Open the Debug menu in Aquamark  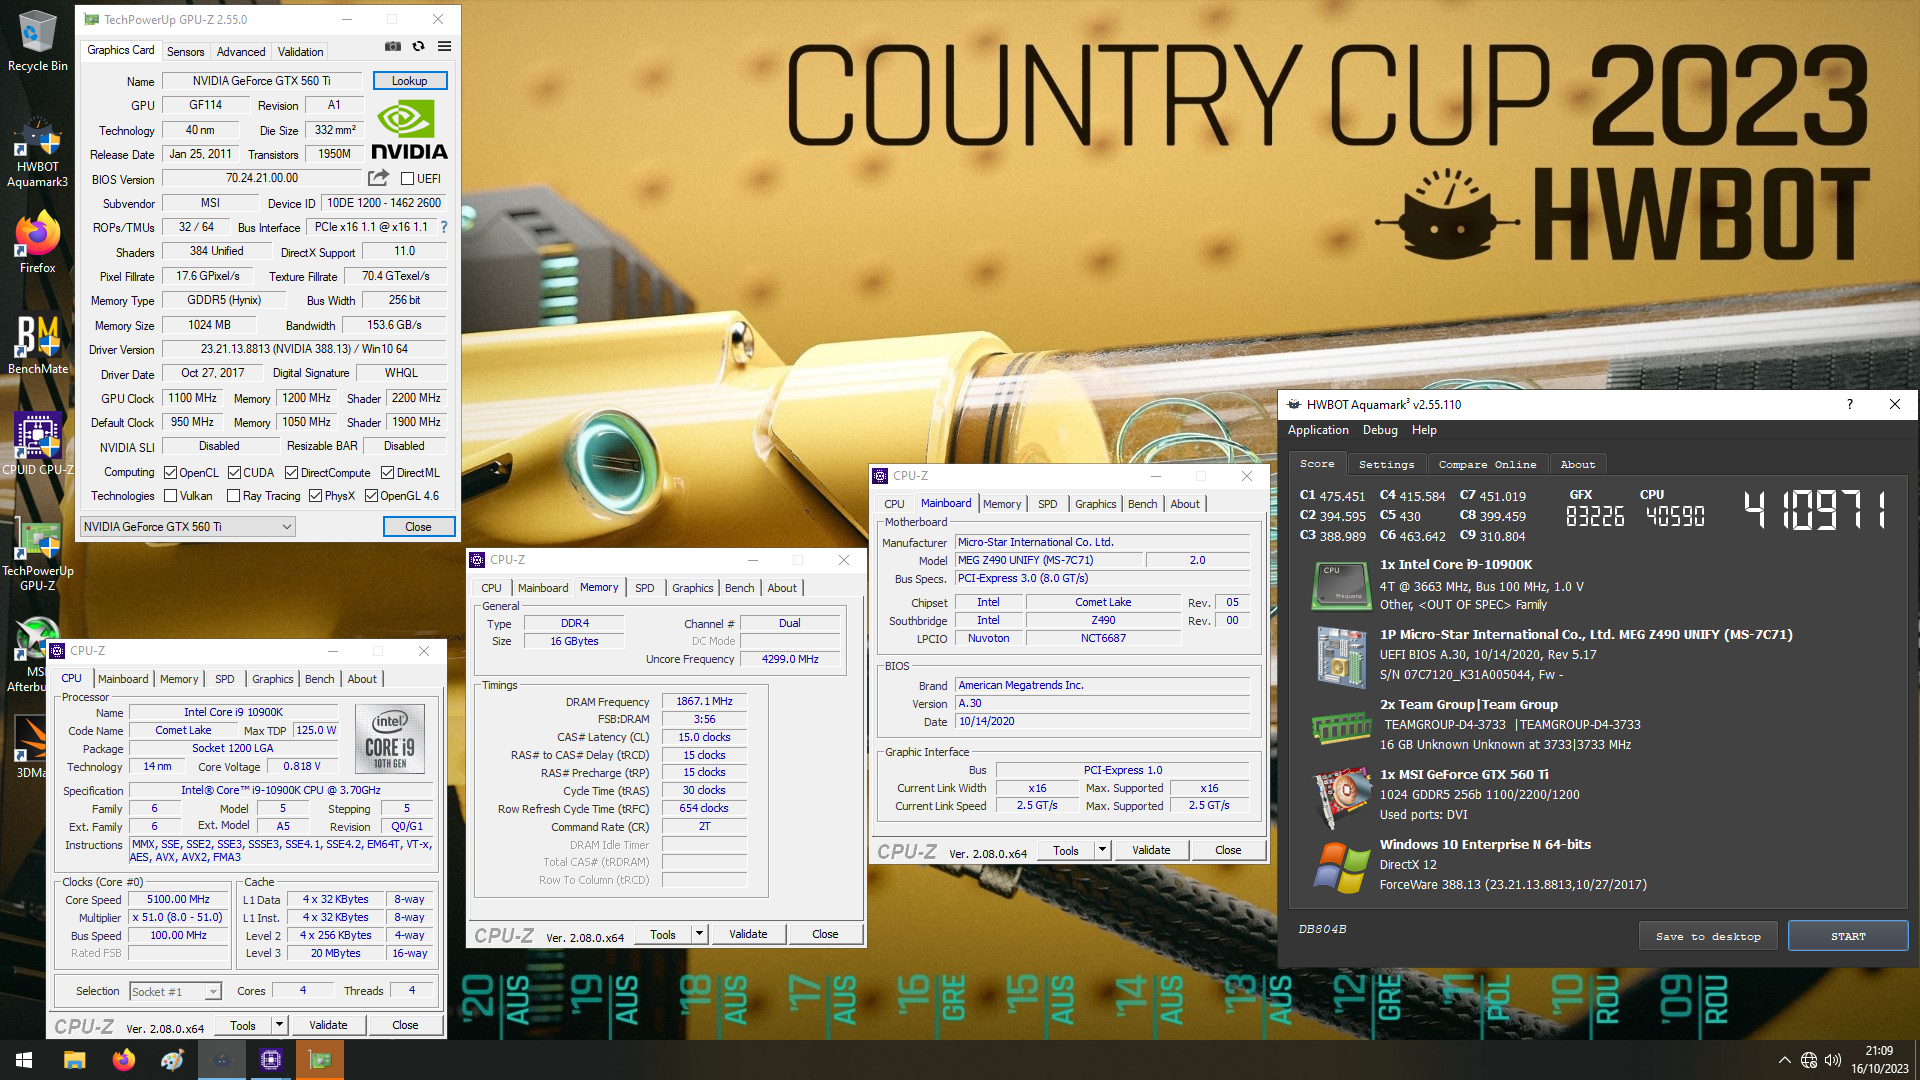click(x=1380, y=430)
